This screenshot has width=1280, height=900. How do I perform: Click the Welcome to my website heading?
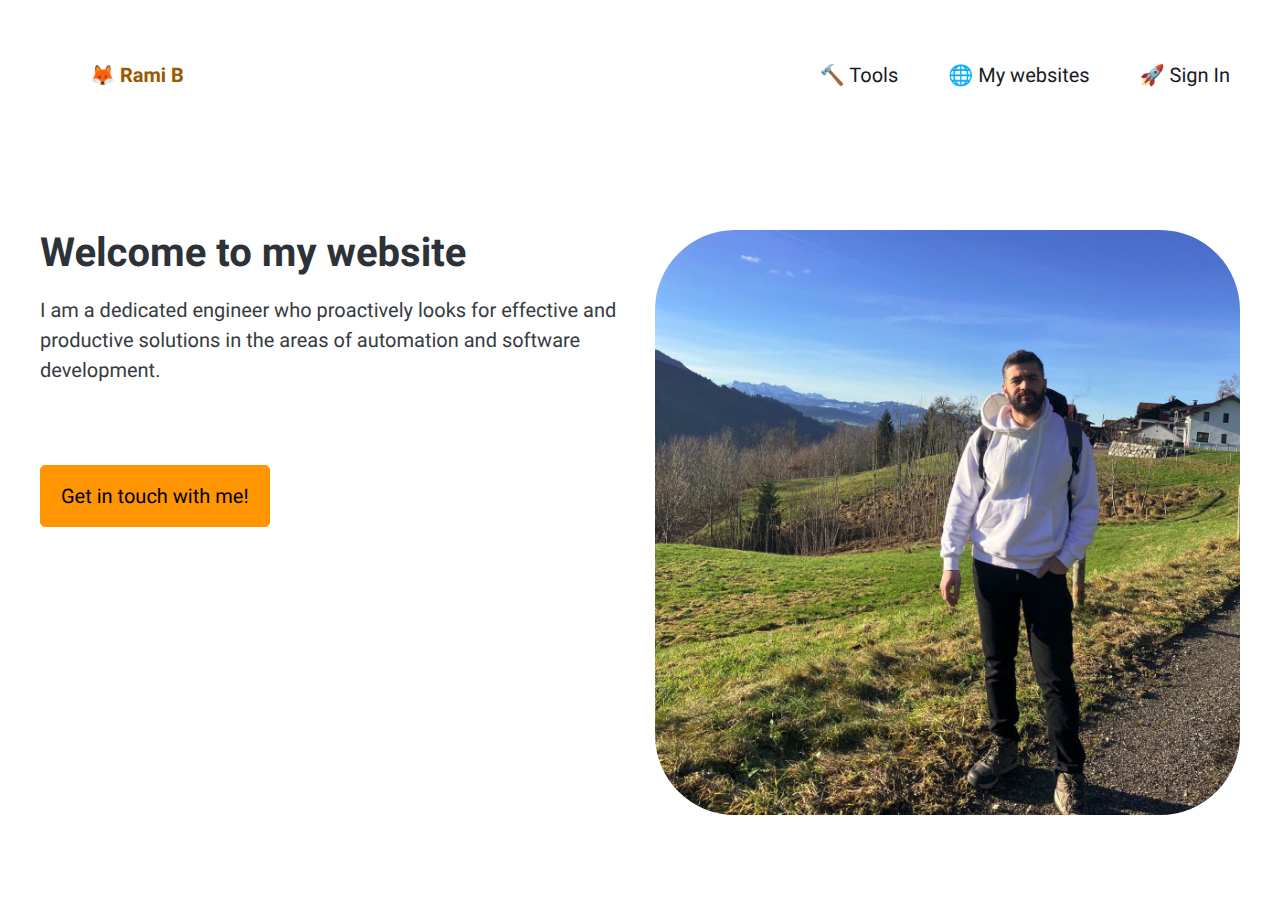pos(253,252)
